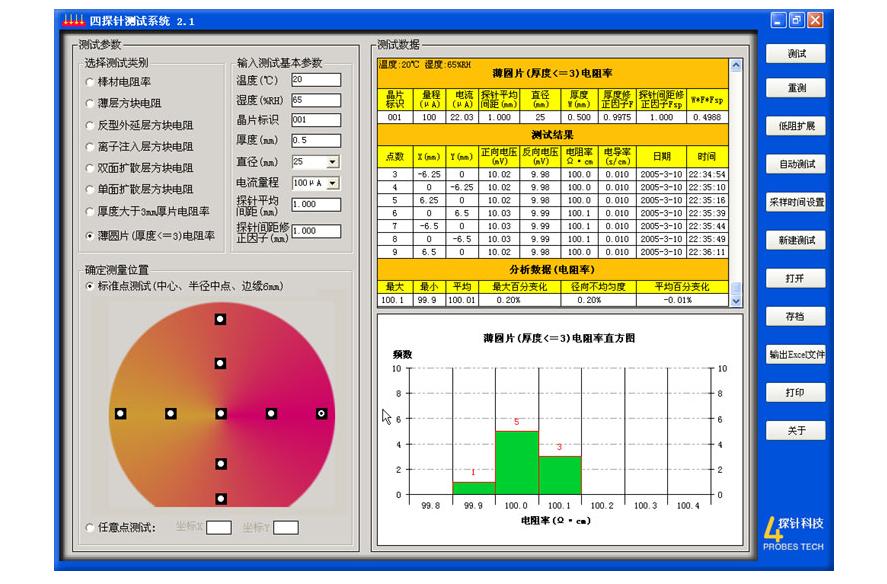This screenshot has width=887, height=584.
Task: Click the 温度 (℃) input field
Action: tap(315, 80)
